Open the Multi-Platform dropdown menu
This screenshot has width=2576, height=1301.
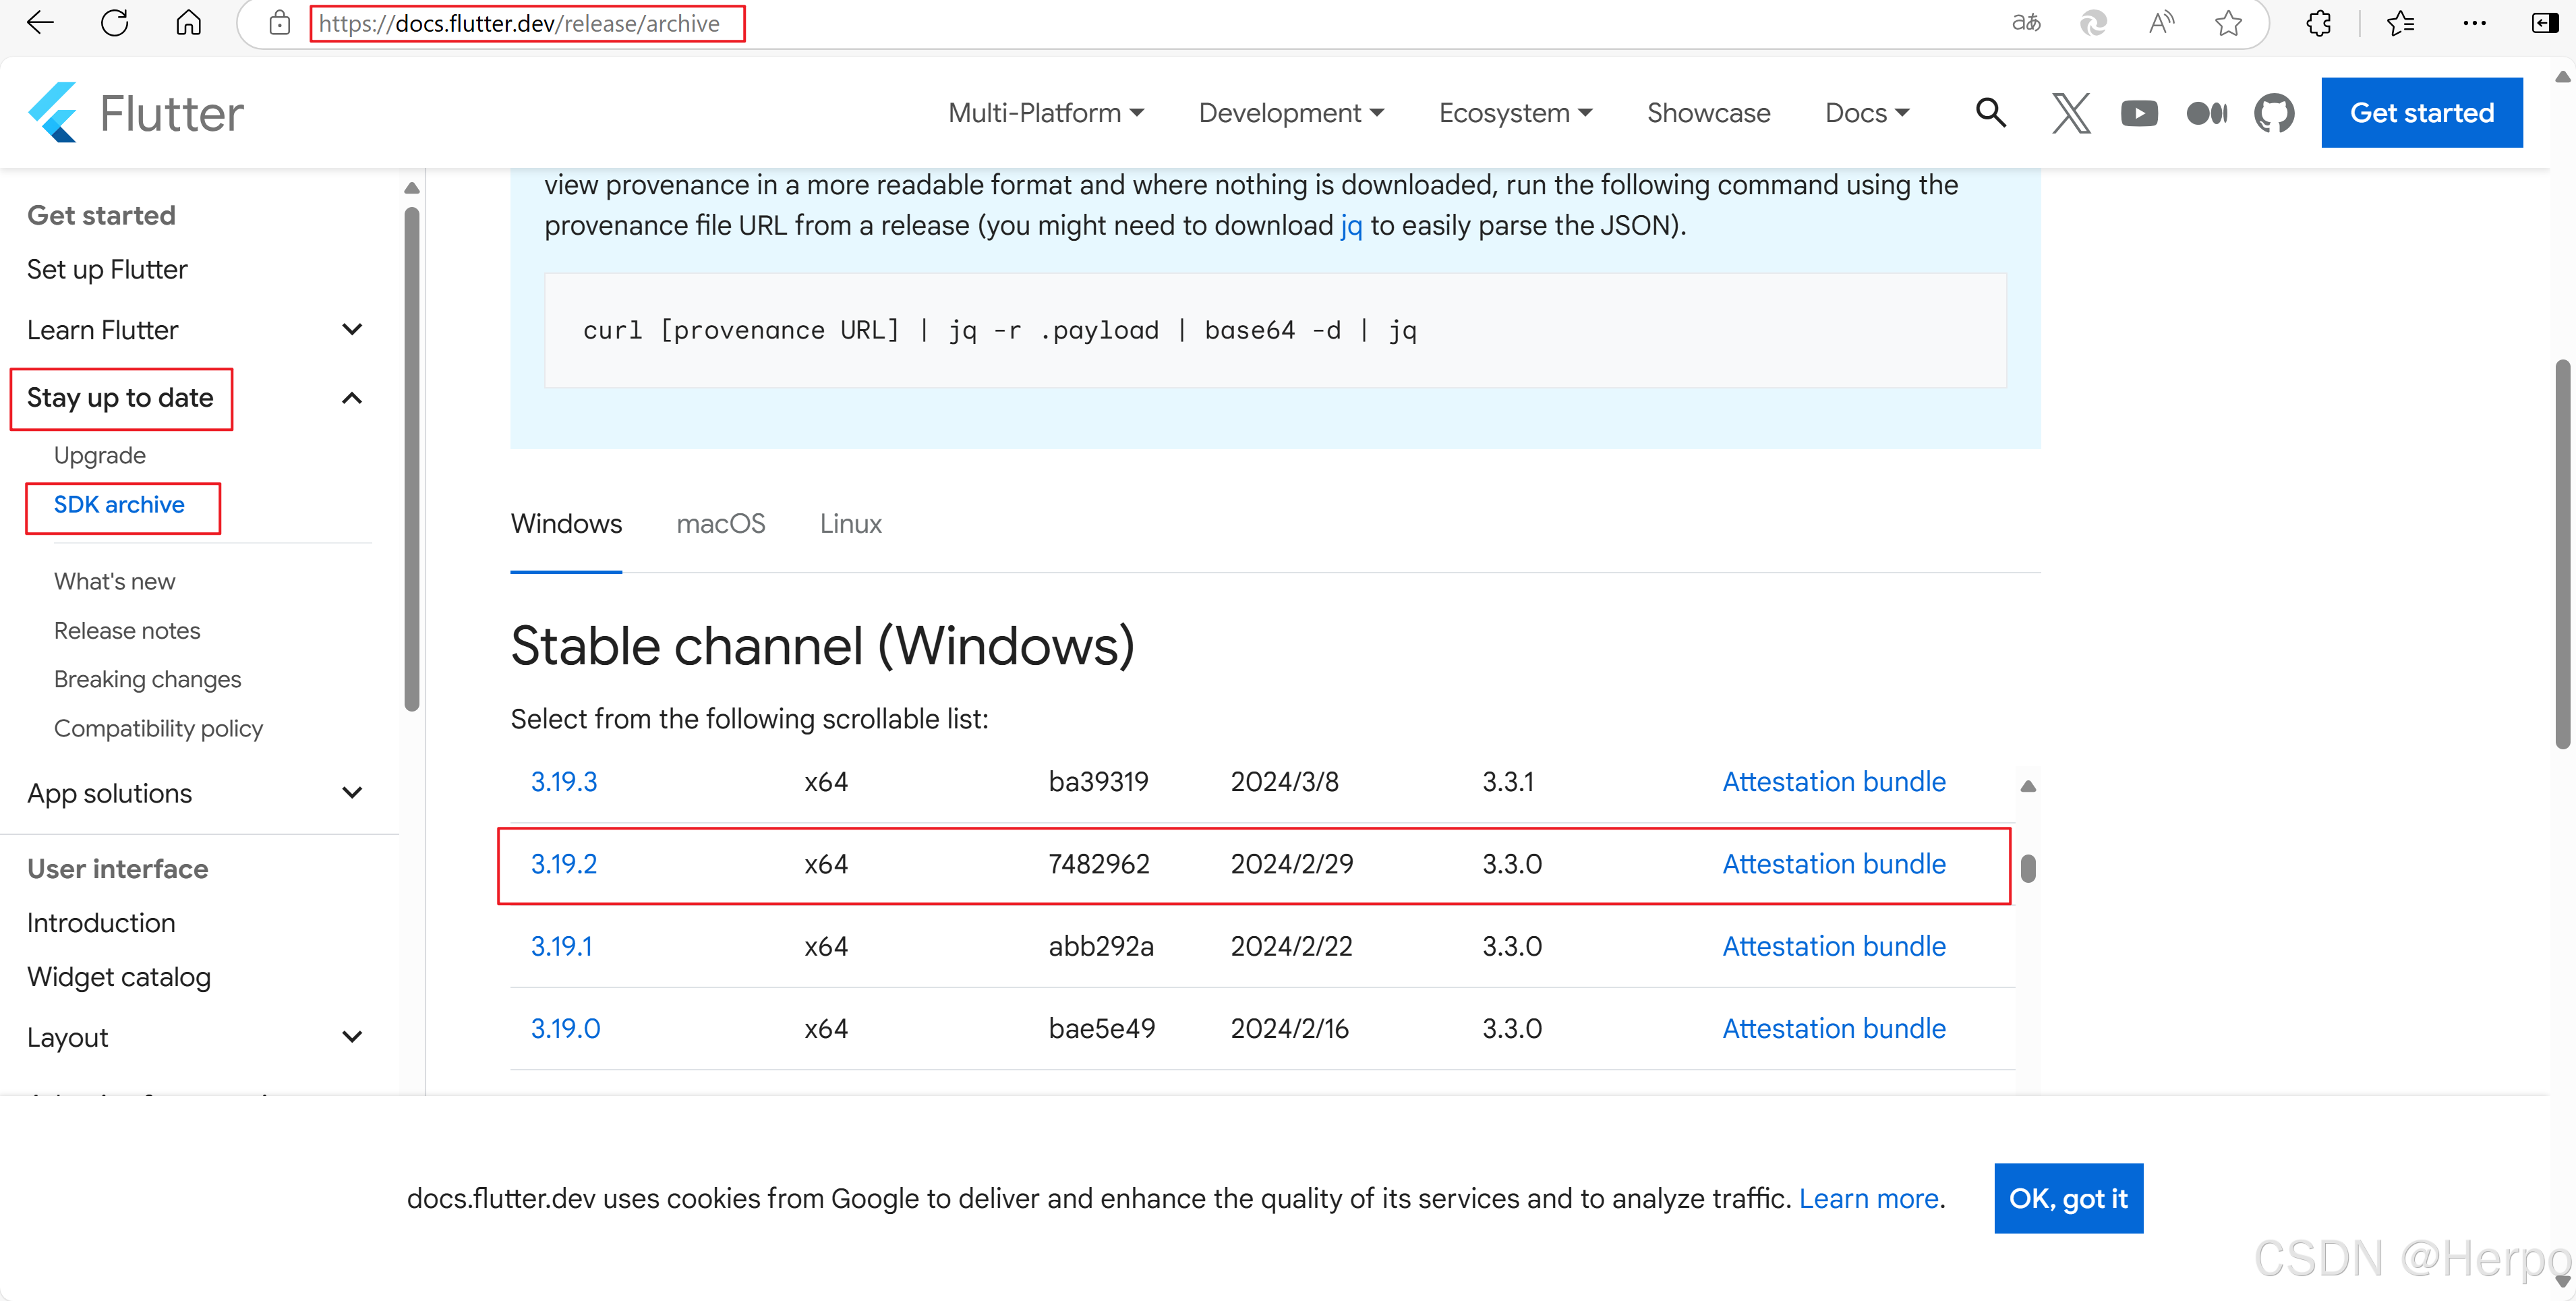(x=1045, y=113)
